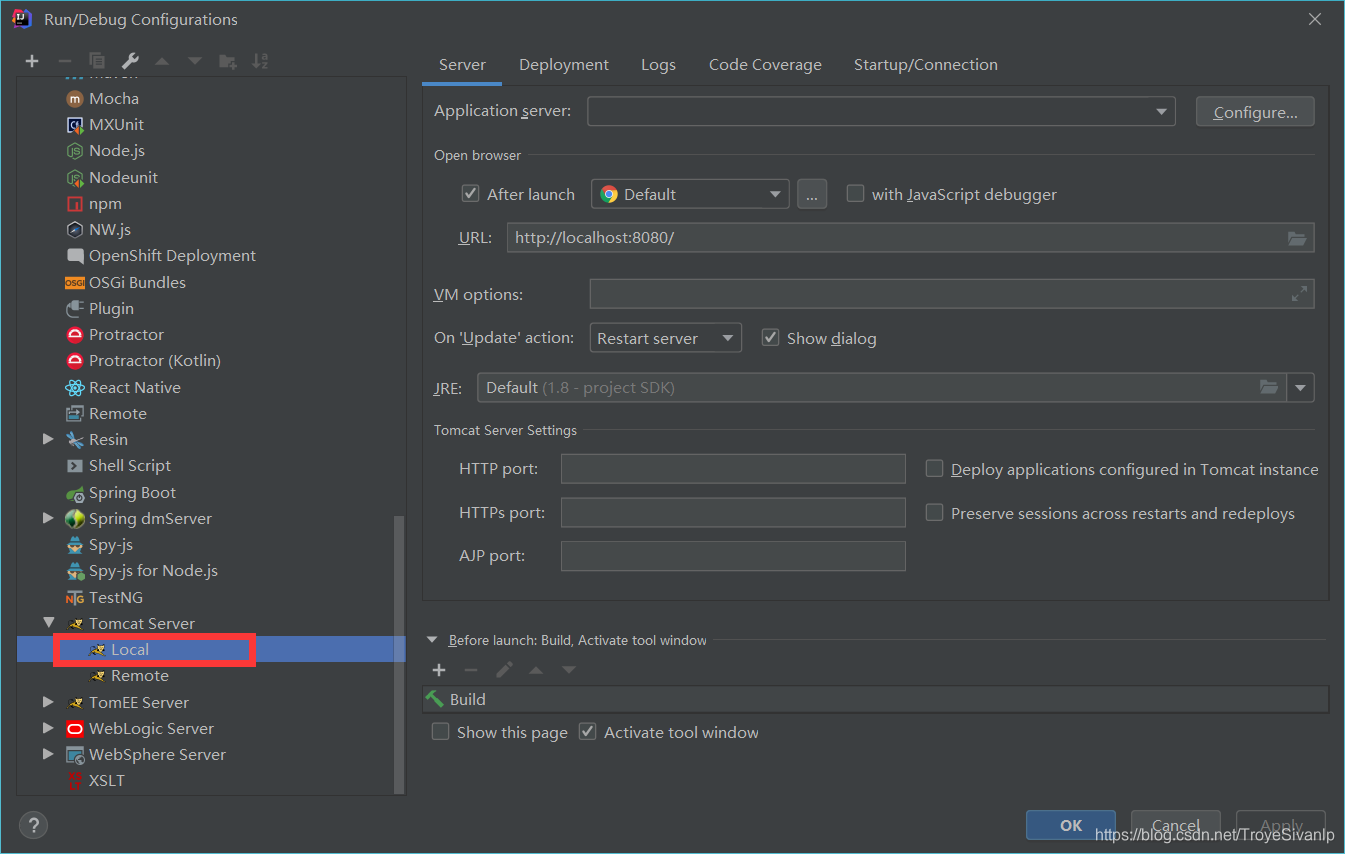Click the Configure... button
The height and width of the screenshot is (854, 1345).
click(x=1255, y=112)
